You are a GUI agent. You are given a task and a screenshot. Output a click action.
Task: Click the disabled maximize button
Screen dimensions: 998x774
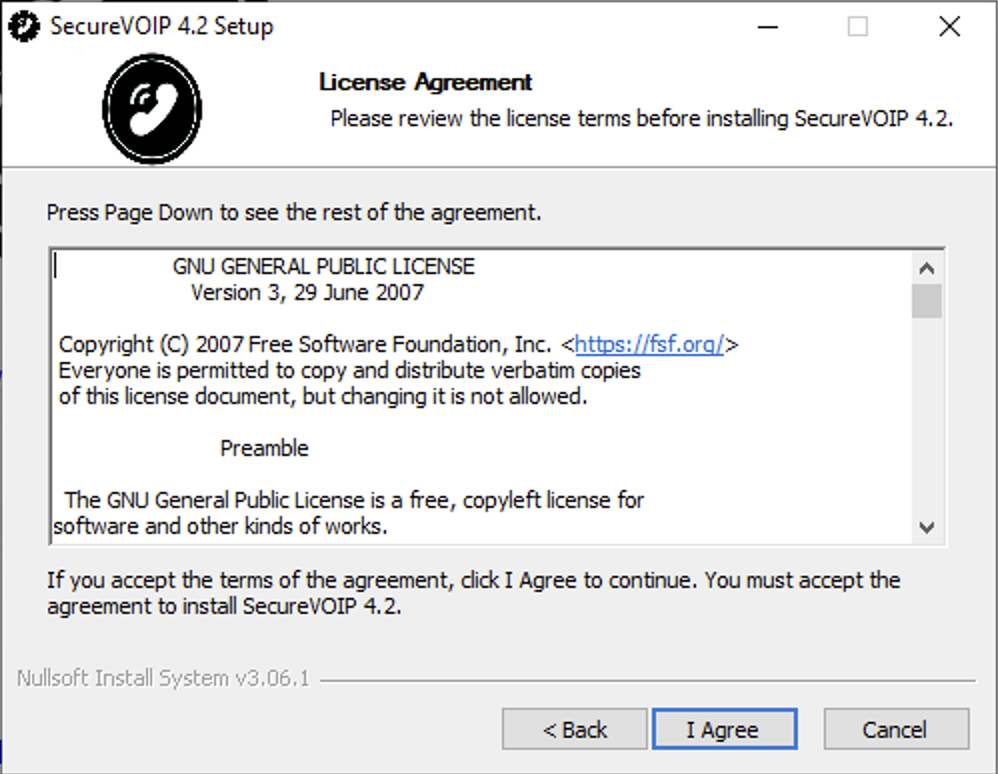857,27
